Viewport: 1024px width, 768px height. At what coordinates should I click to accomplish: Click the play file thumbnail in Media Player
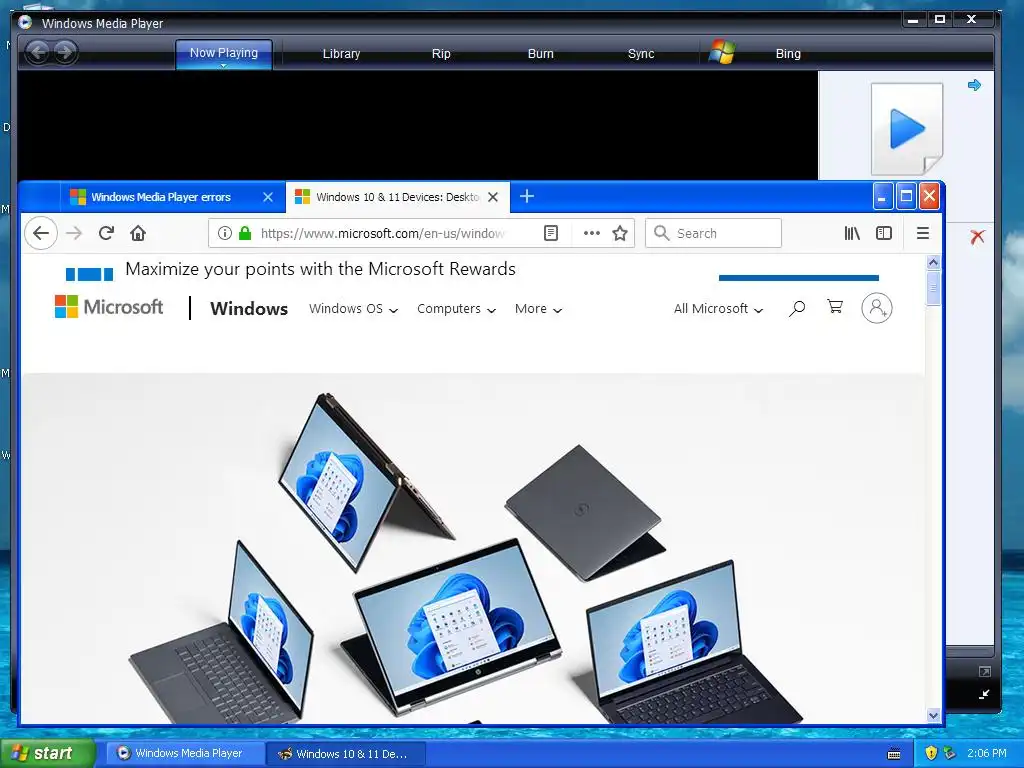pyautogui.click(x=907, y=129)
